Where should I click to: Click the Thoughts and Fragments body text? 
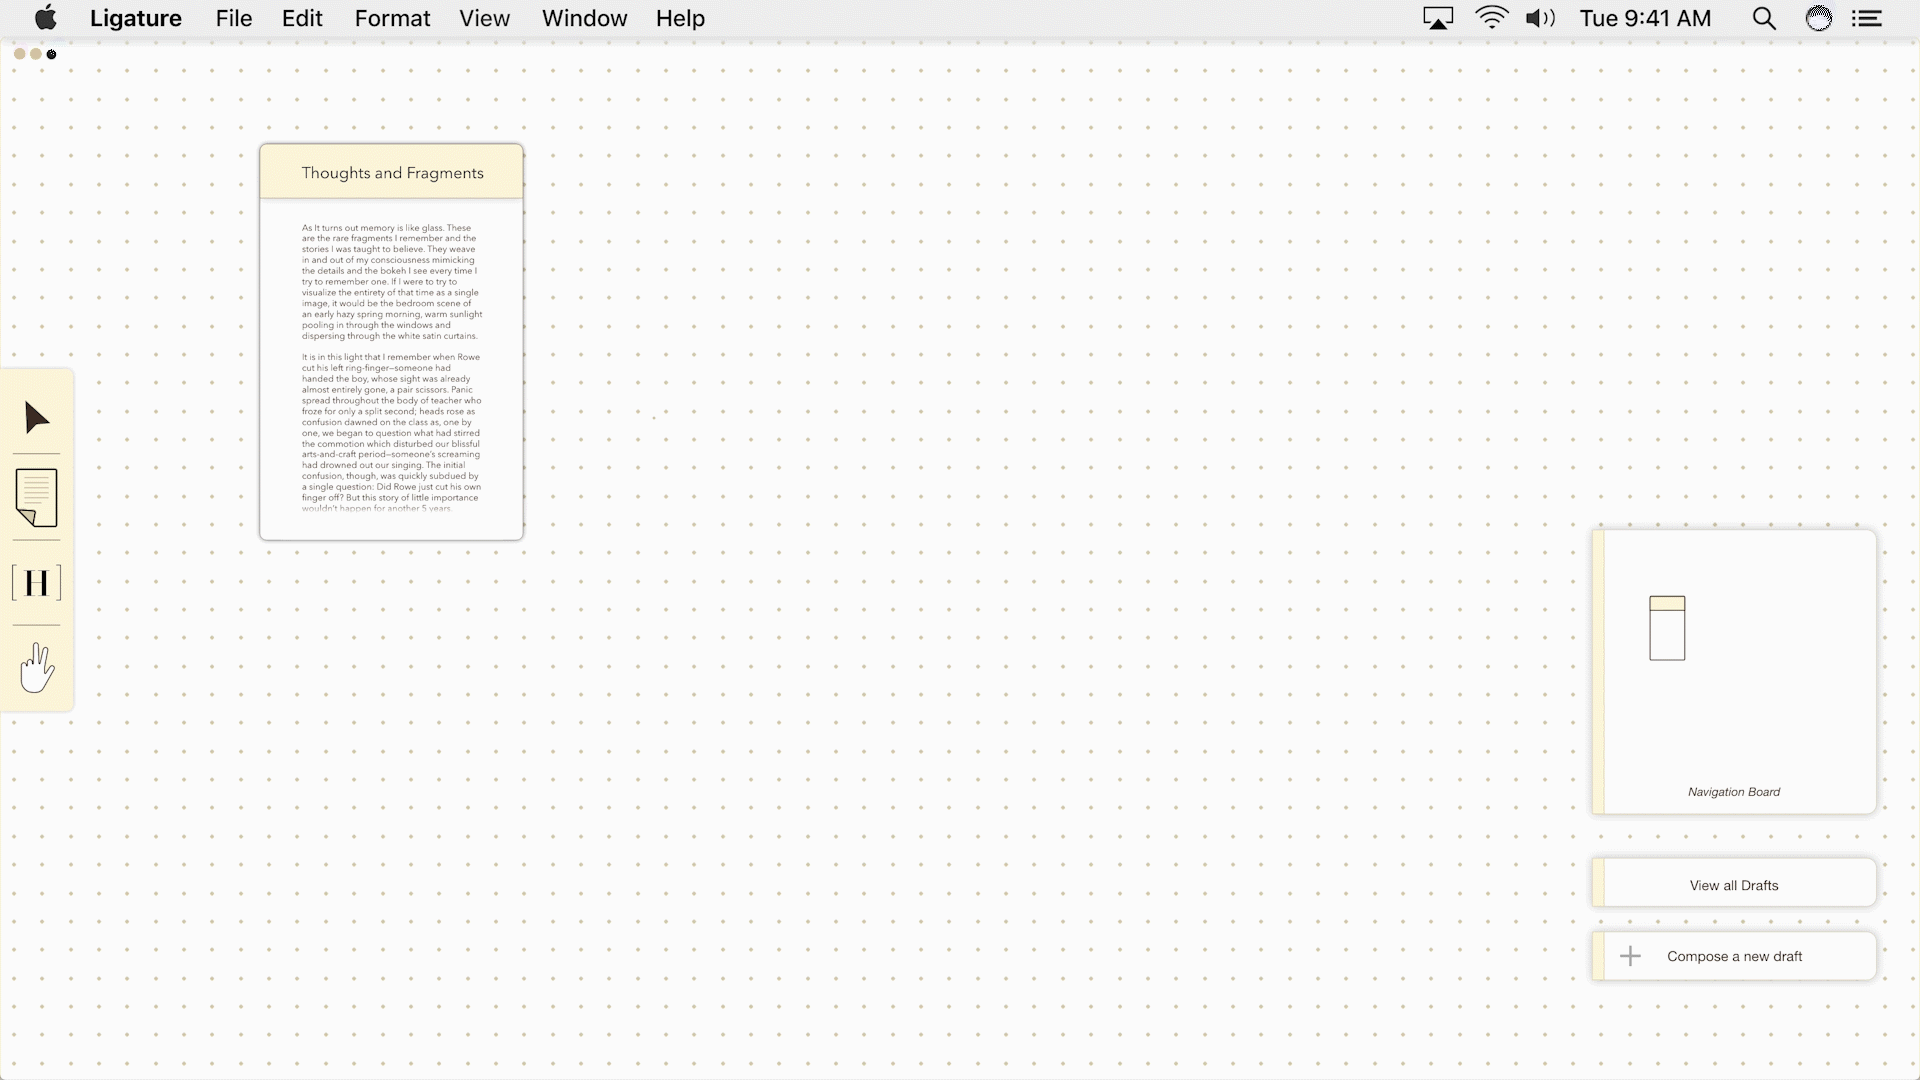tap(391, 368)
